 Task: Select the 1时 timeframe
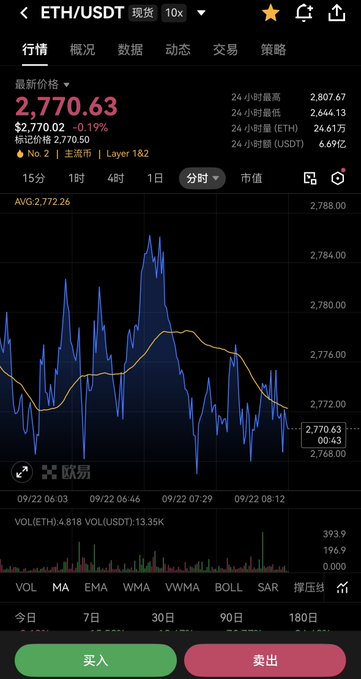point(76,178)
